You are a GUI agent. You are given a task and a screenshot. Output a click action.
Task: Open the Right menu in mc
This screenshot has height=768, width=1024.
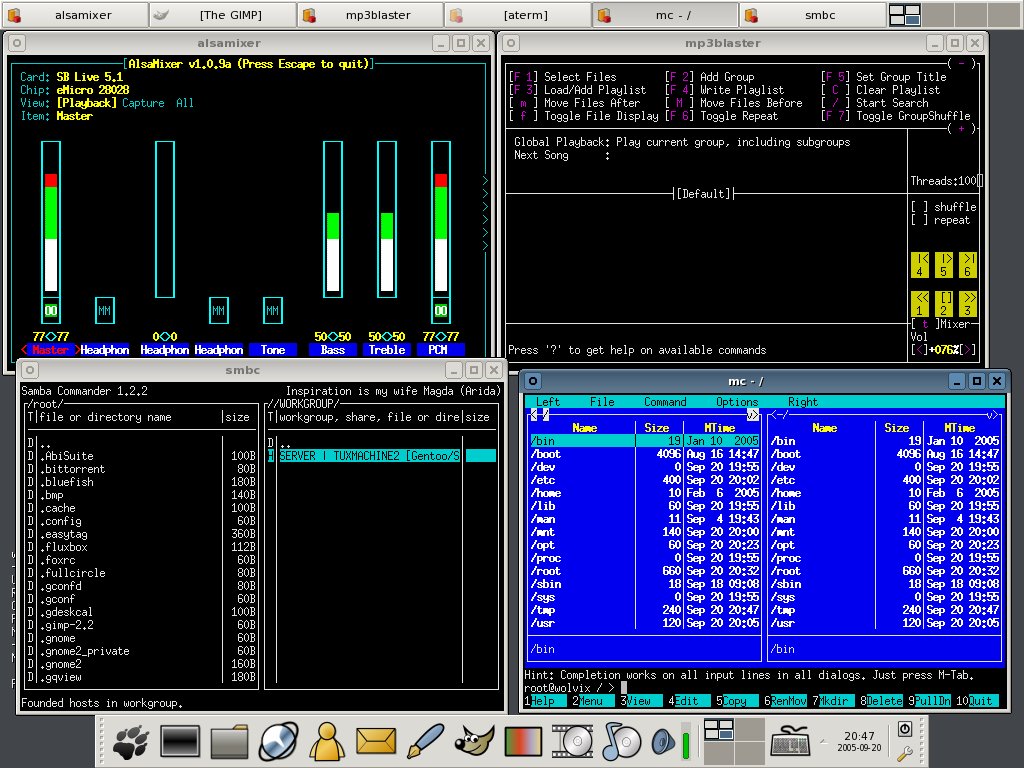click(803, 402)
